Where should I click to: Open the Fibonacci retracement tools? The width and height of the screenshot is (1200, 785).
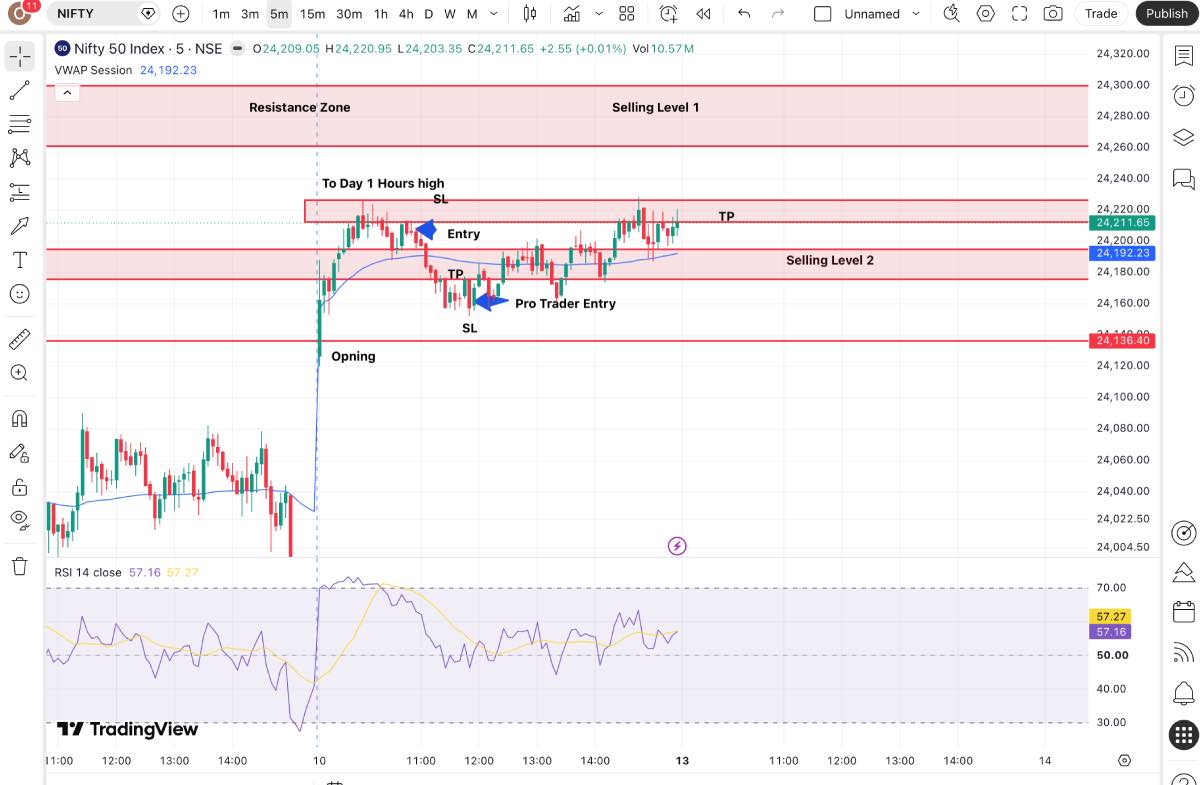[20, 124]
